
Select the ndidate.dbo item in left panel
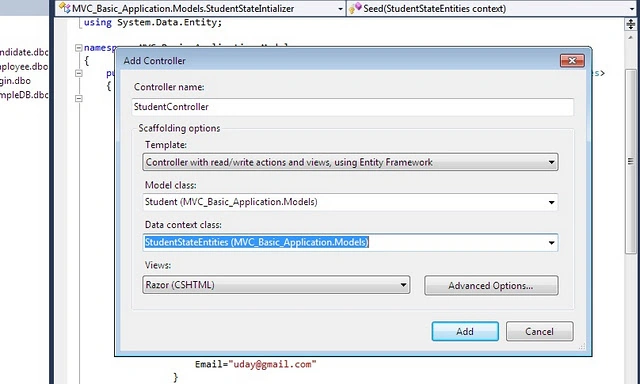point(24,52)
